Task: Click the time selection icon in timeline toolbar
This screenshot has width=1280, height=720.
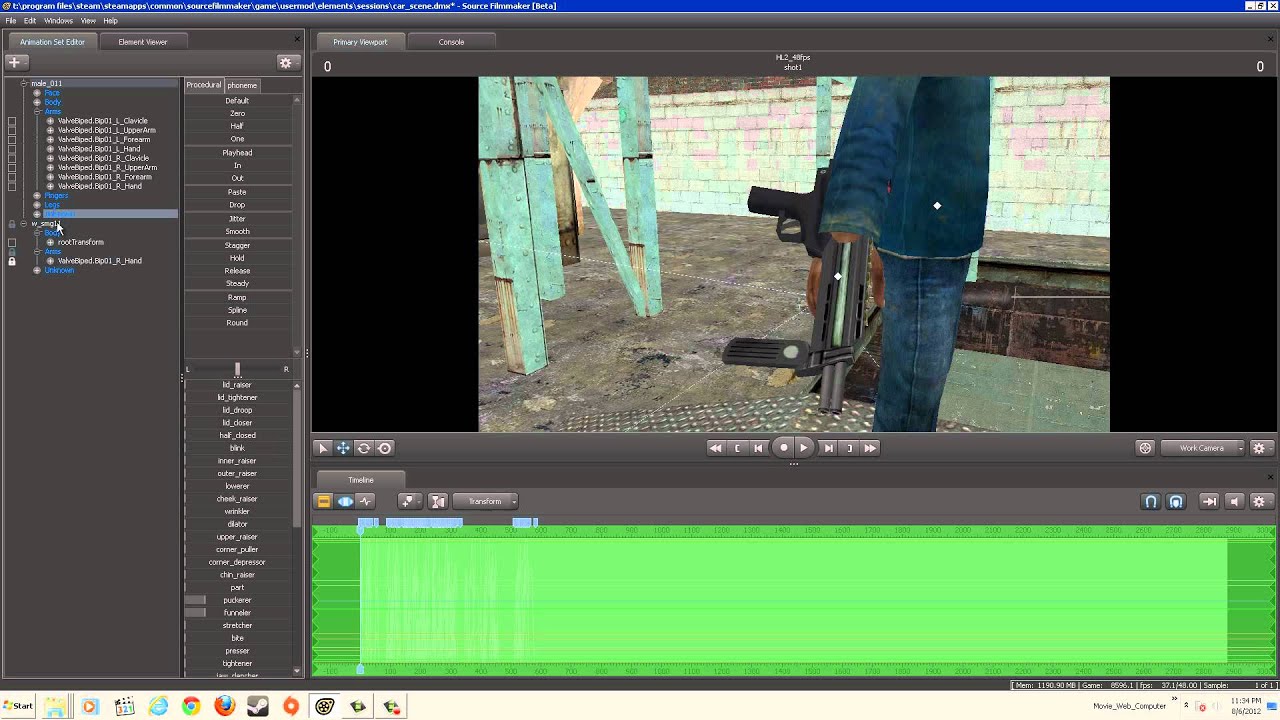Action: 438,501
